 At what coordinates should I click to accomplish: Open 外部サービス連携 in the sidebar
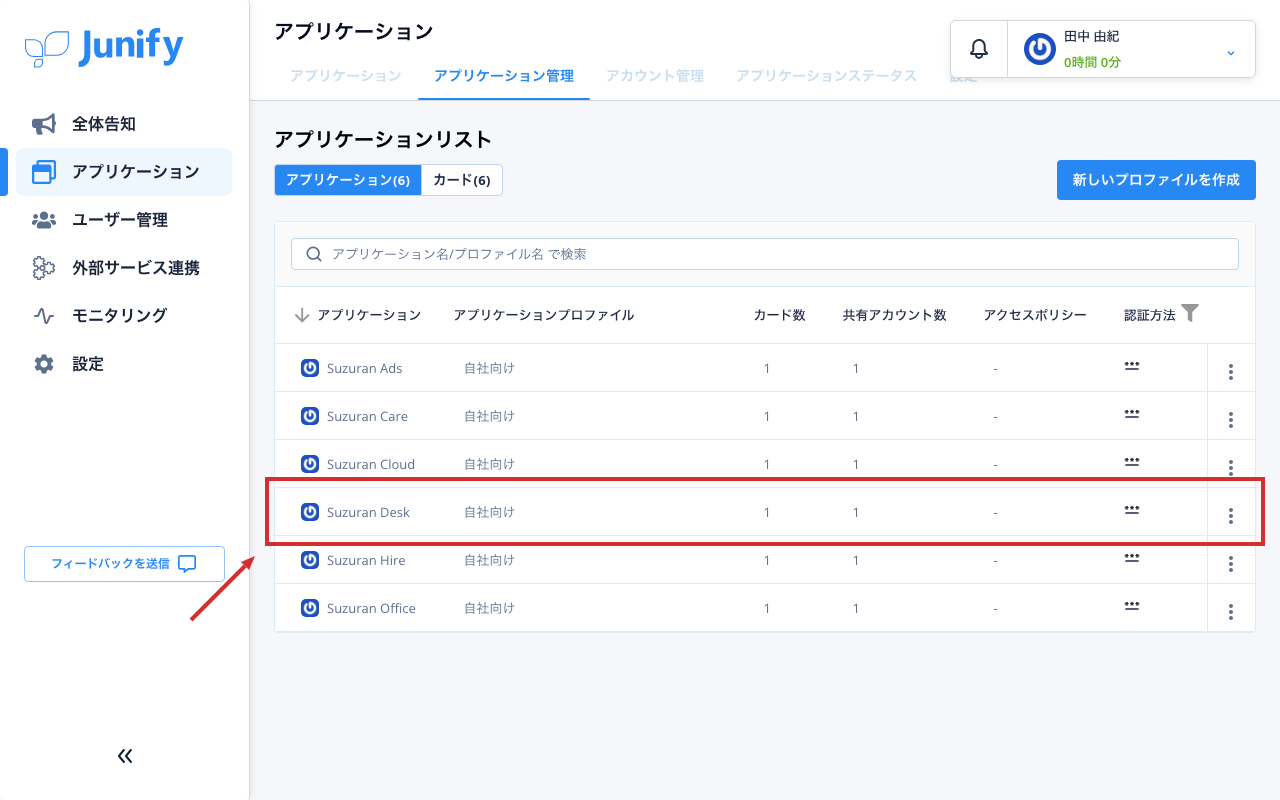pyautogui.click(x=124, y=268)
